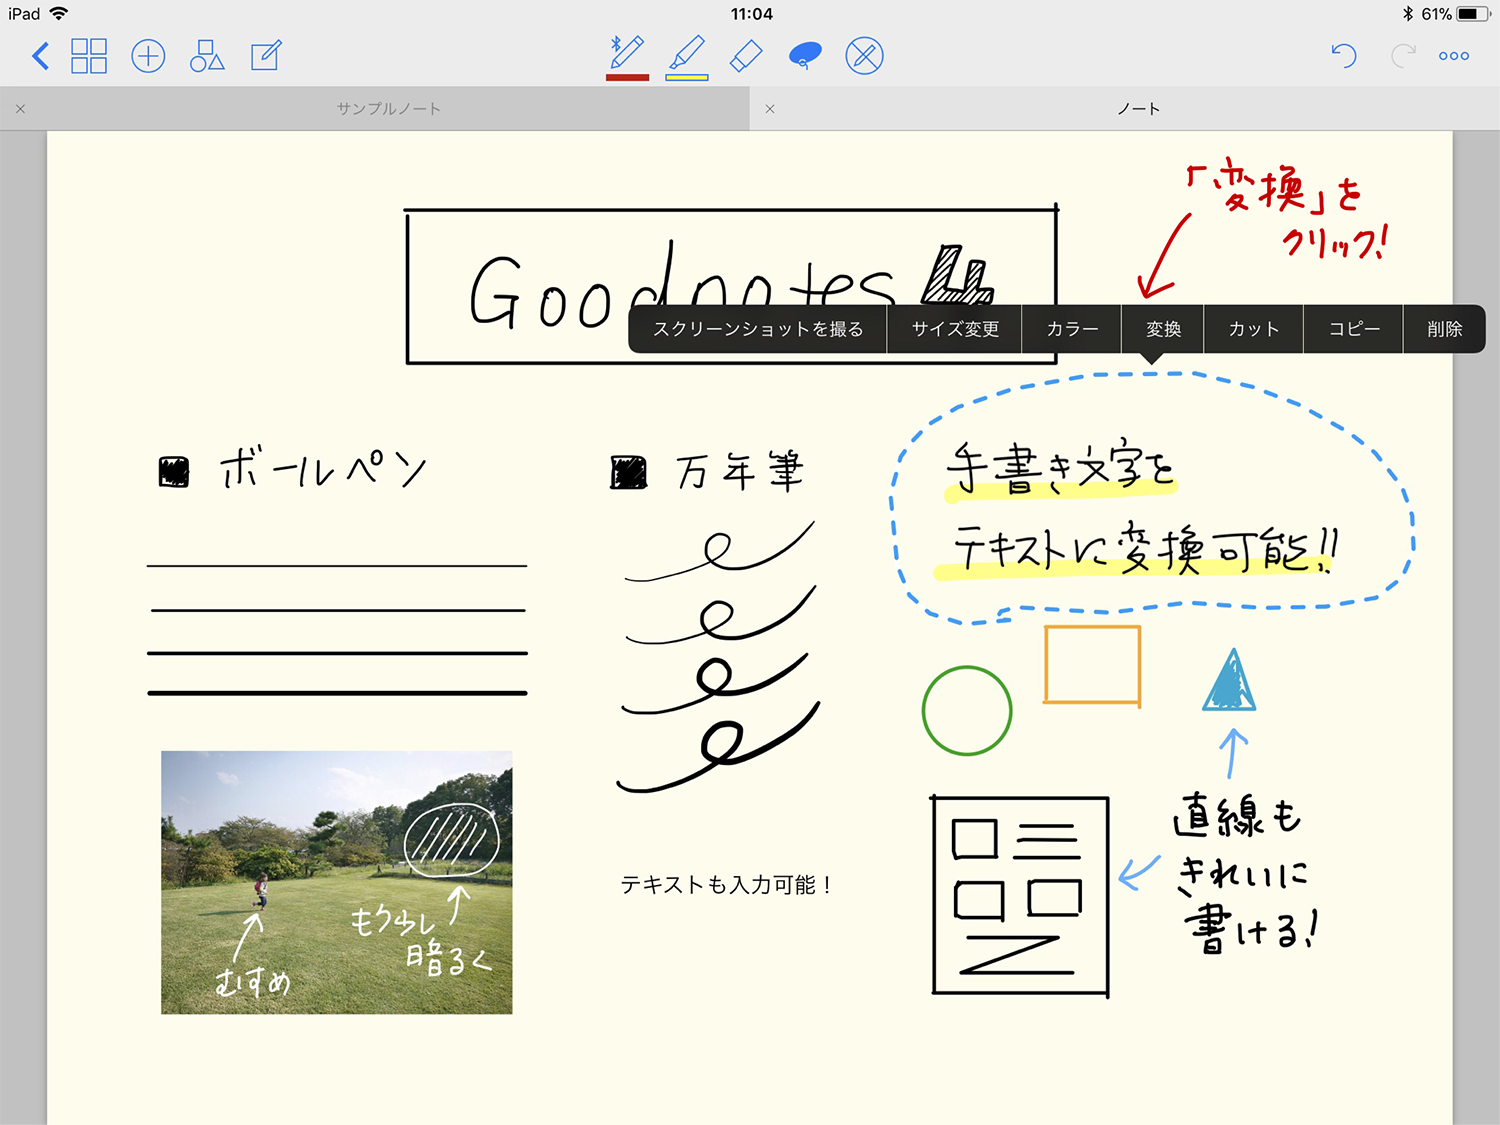Undo the last action
Screen dimensions: 1500x1125
(x=1344, y=56)
